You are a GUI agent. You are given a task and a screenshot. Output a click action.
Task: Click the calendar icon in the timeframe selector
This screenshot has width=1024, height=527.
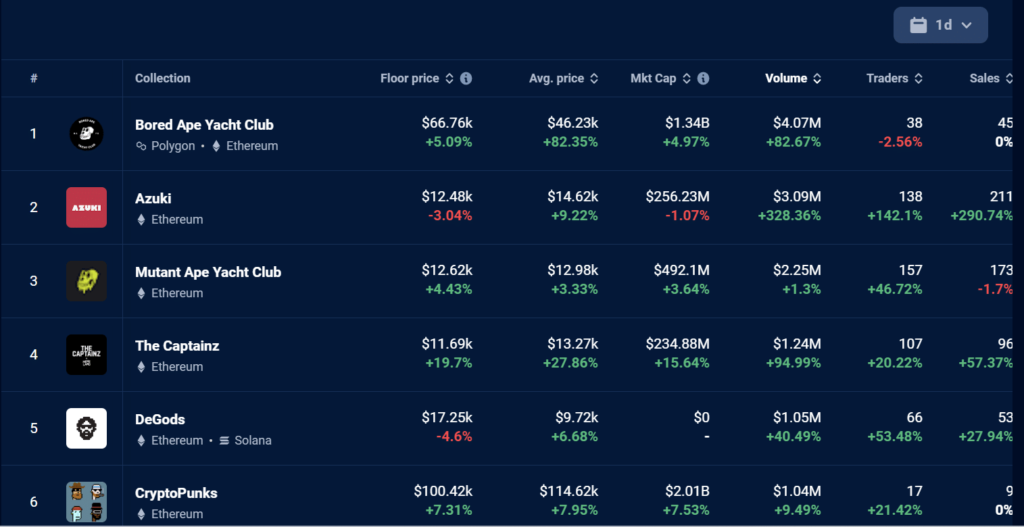click(918, 25)
